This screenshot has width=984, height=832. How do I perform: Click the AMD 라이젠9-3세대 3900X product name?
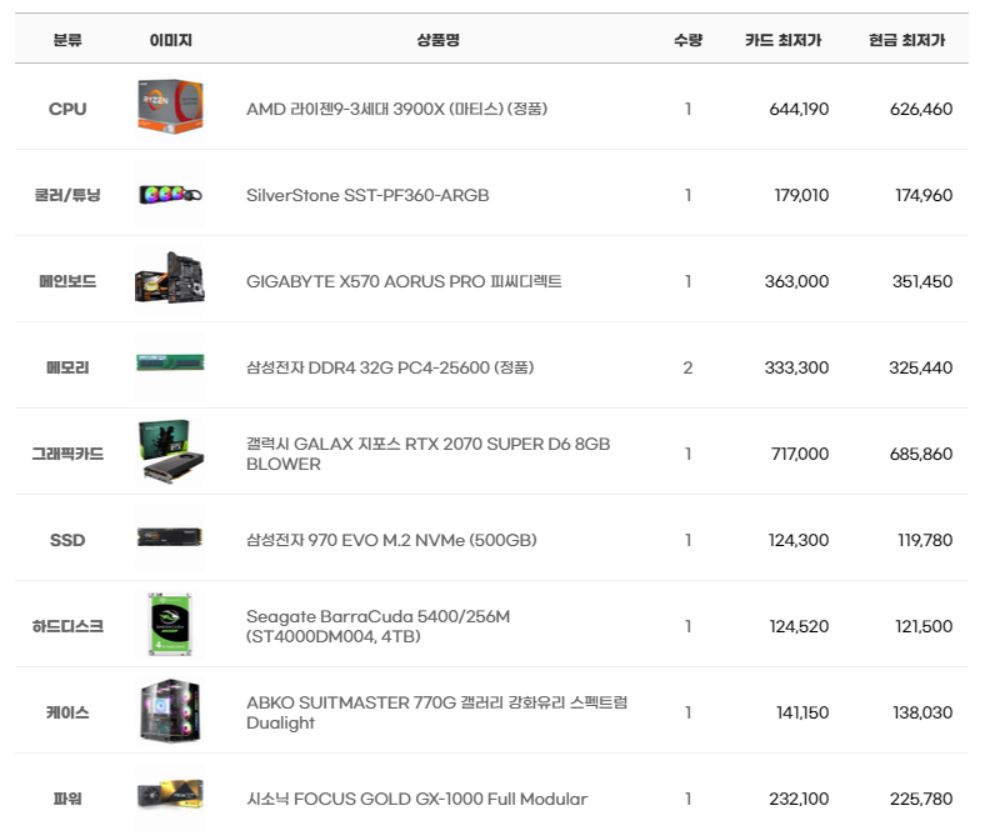[x=397, y=109]
